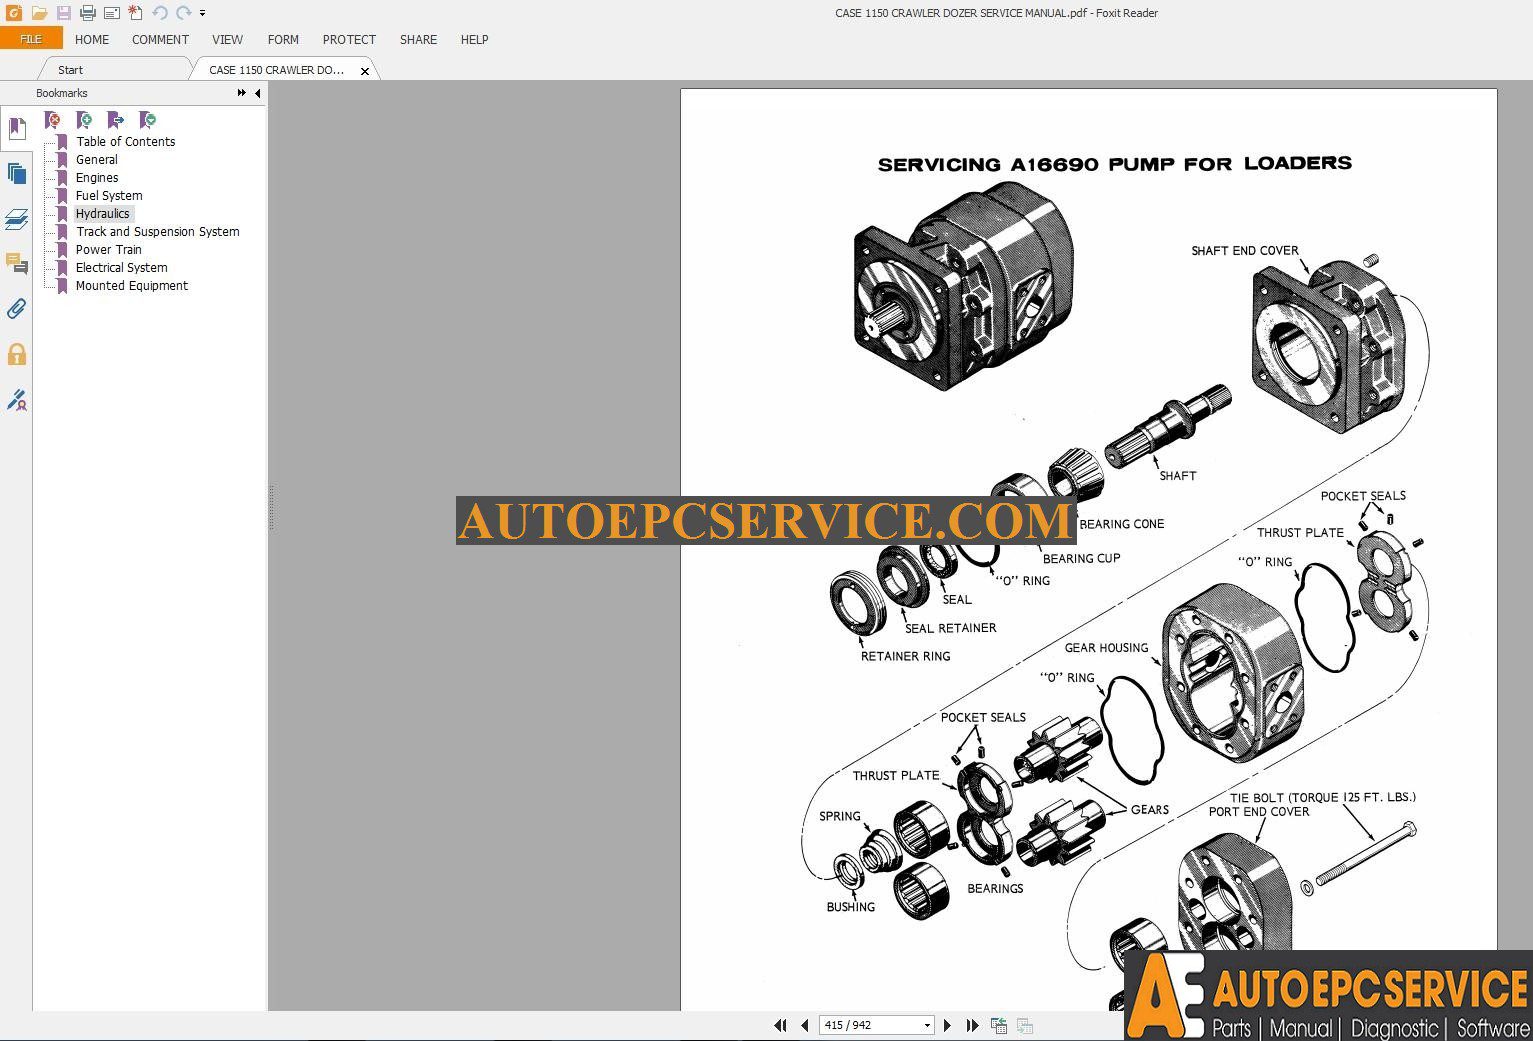The width and height of the screenshot is (1533, 1041).
Task: Open the Comments sidebar panel
Action: [17, 264]
